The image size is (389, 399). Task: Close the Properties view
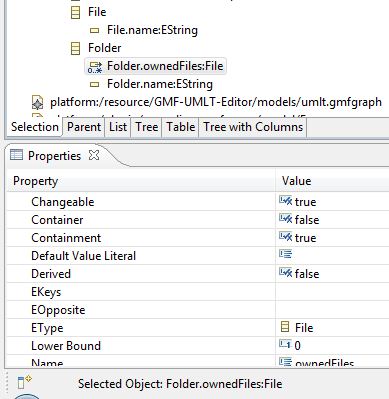tap(94, 155)
